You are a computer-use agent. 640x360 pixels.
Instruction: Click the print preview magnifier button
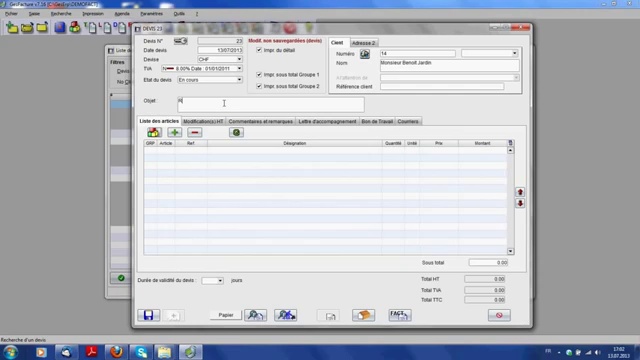coord(256,315)
